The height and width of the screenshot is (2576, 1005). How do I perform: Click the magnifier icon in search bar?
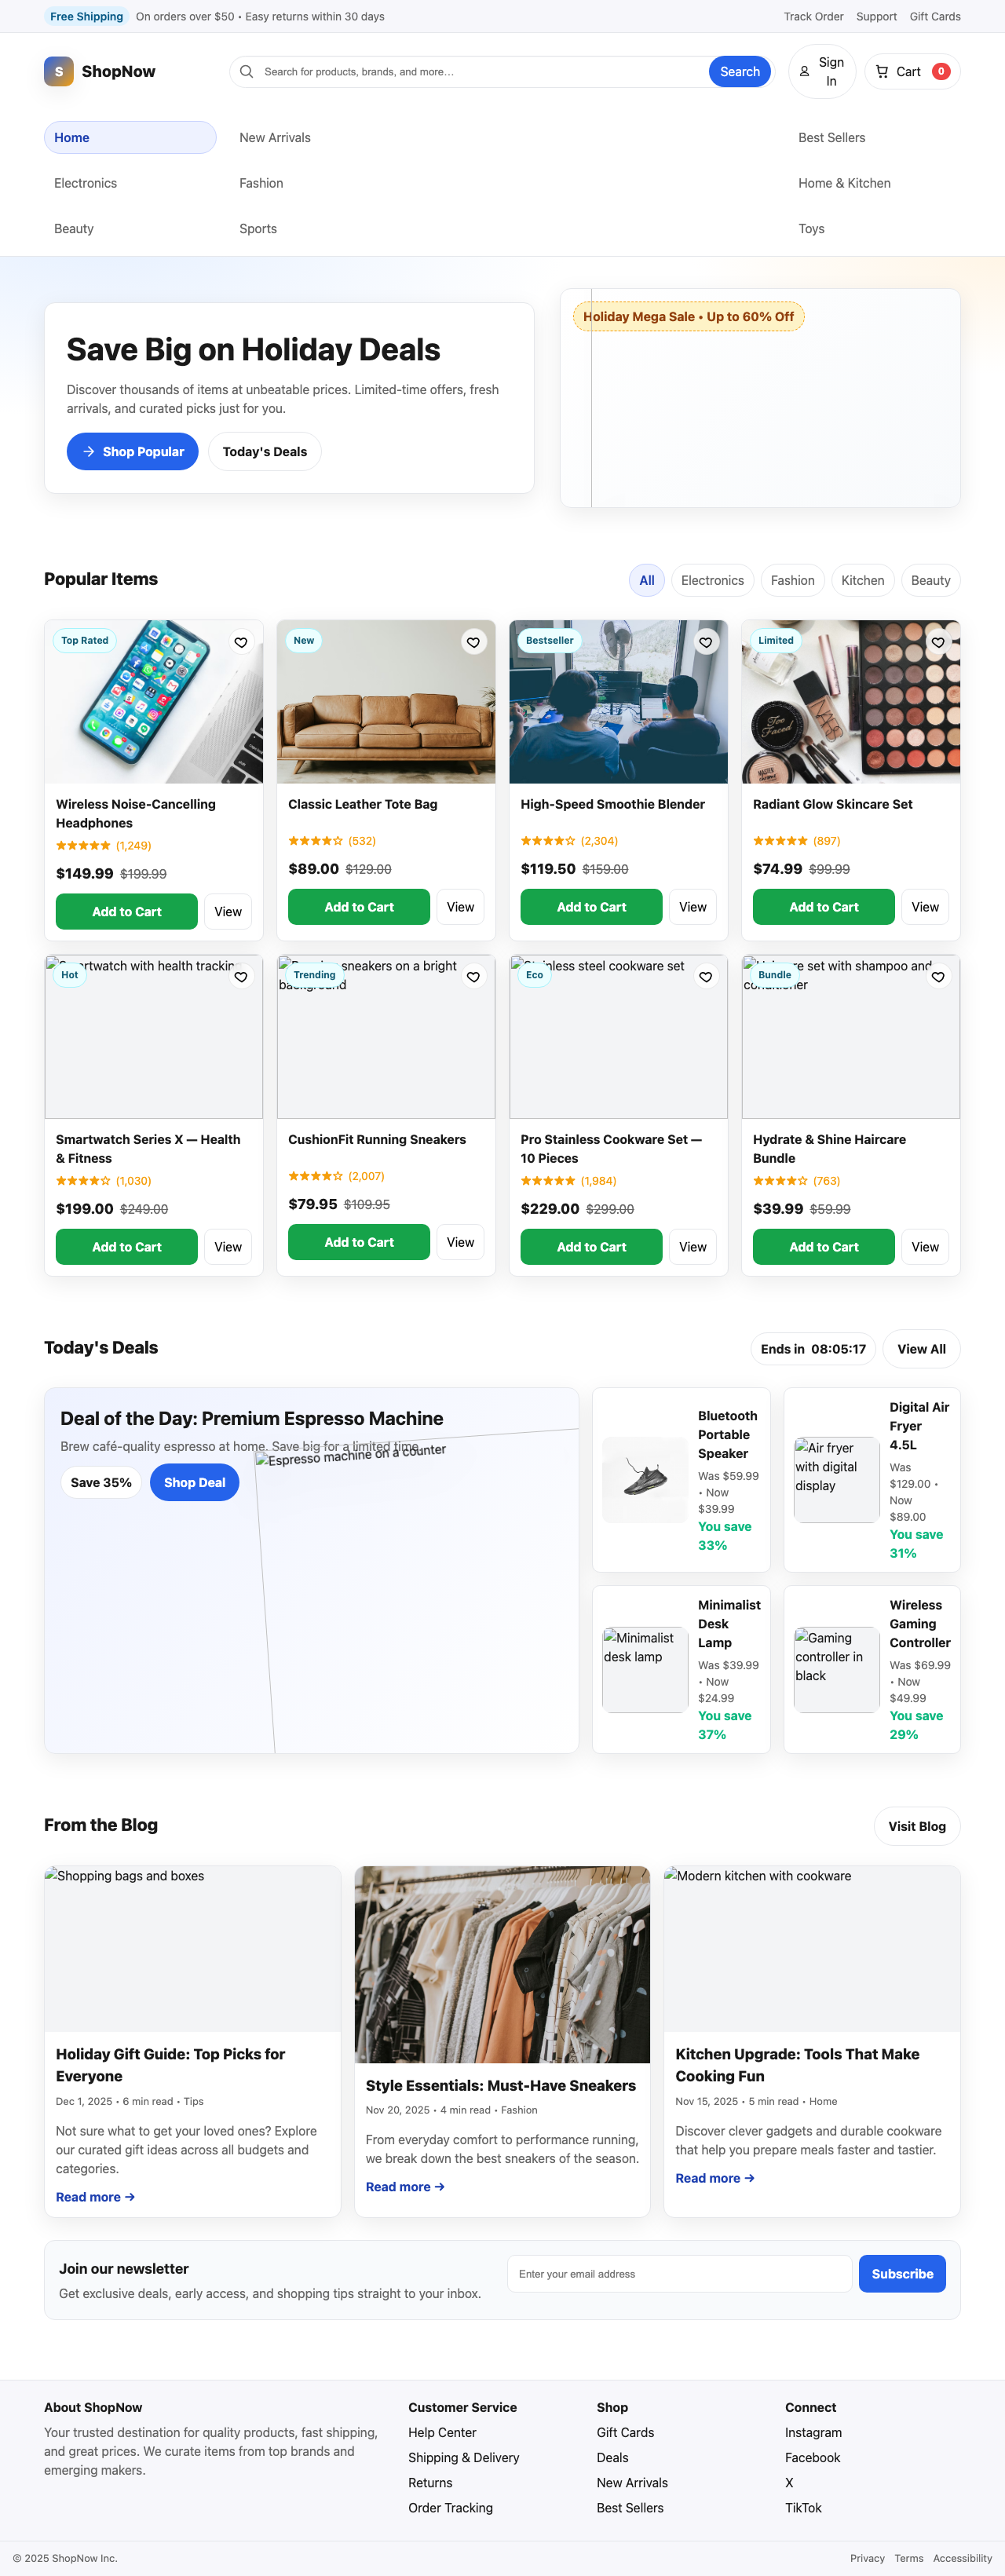click(x=246, y=72)
